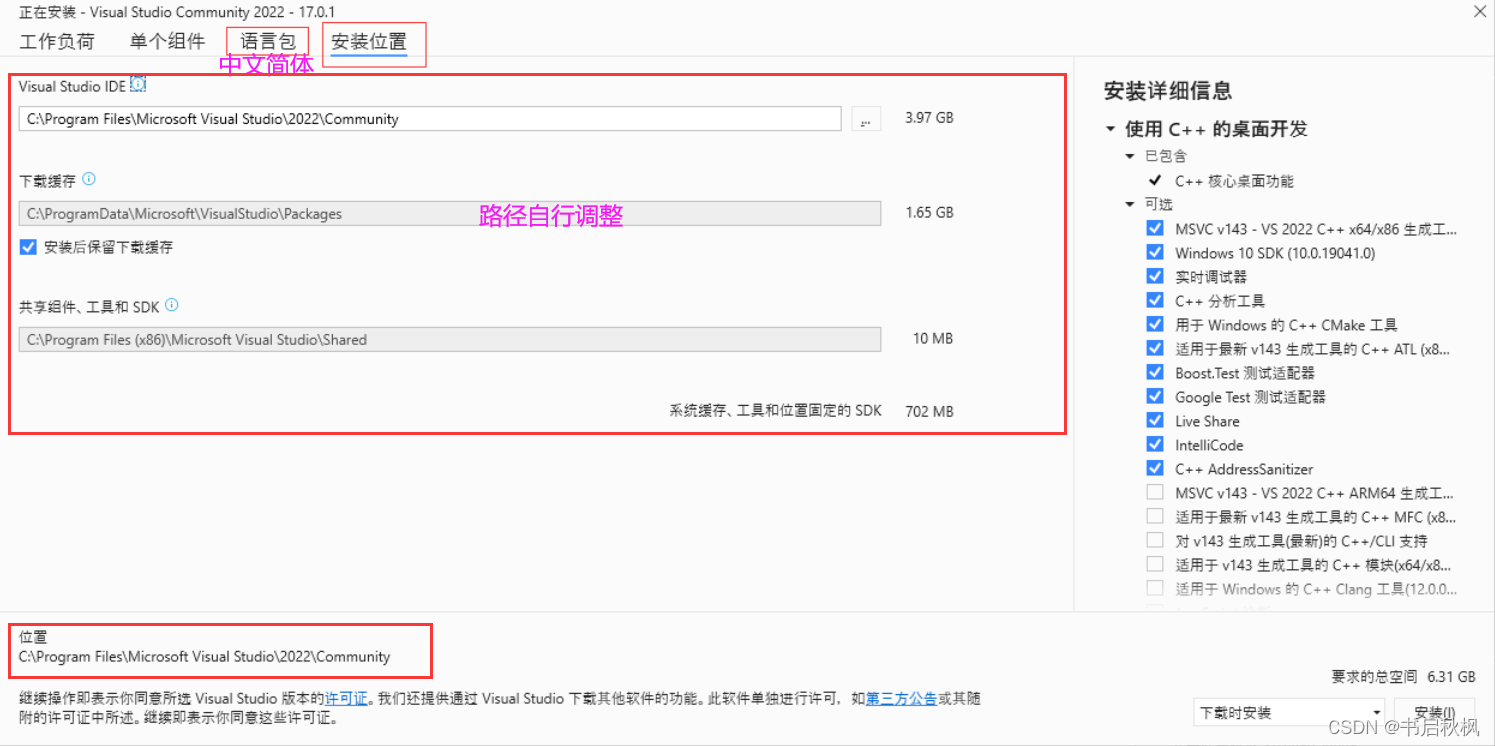Screen dimensions: 1495x746
Task: Check C++ Clang 工具 for Windows
Action: click(x=1155, y=588)
